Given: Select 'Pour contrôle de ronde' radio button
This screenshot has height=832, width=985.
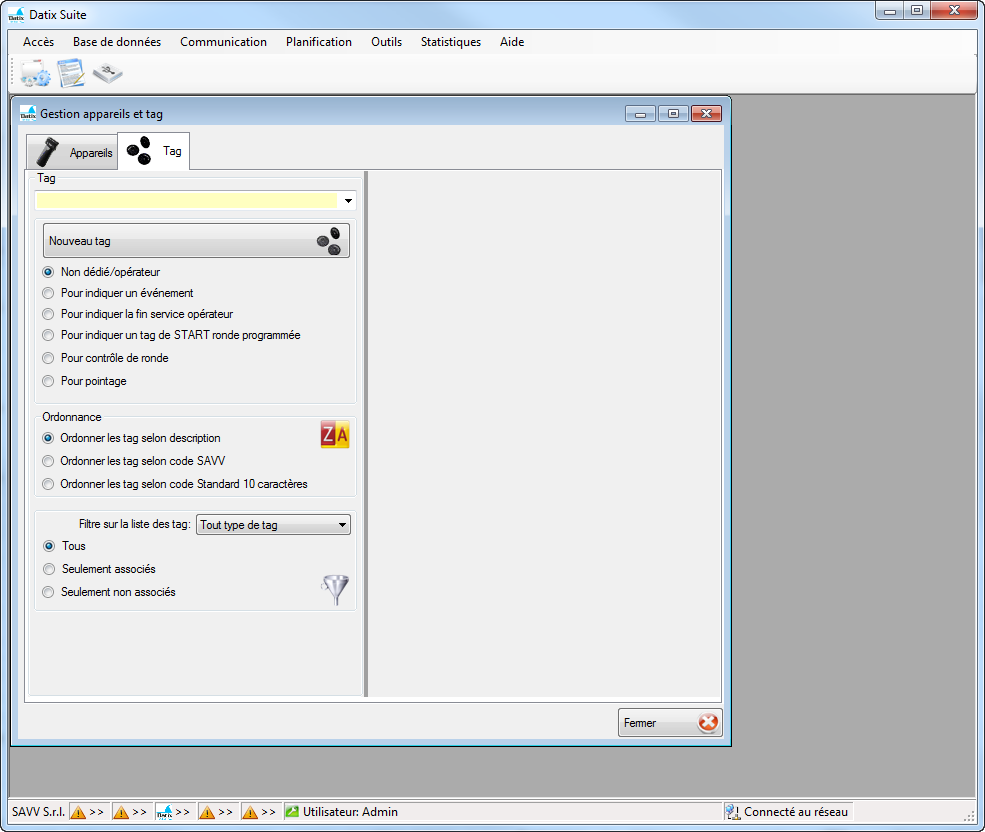Looking at the screenshot, I should [x=48, y=358].
